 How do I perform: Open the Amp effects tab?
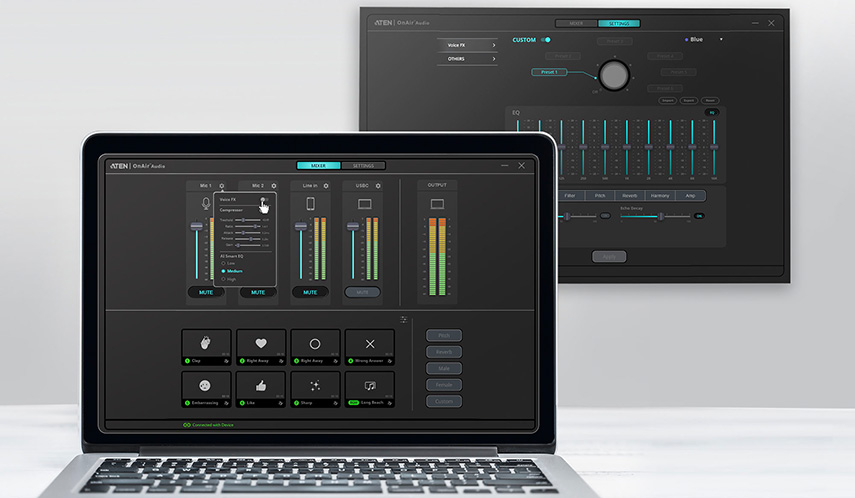click(x=690, y=195)
